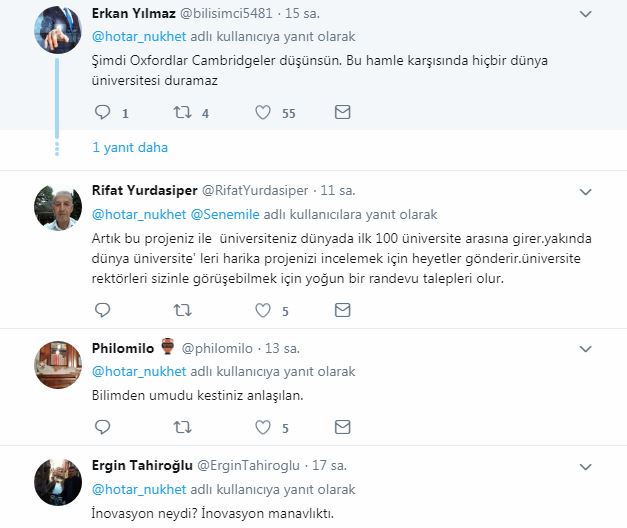This screenshot has width=627, height=528.
Task: Reply to Rifat Yurdasiper's tweet
Action: point(102,311)
